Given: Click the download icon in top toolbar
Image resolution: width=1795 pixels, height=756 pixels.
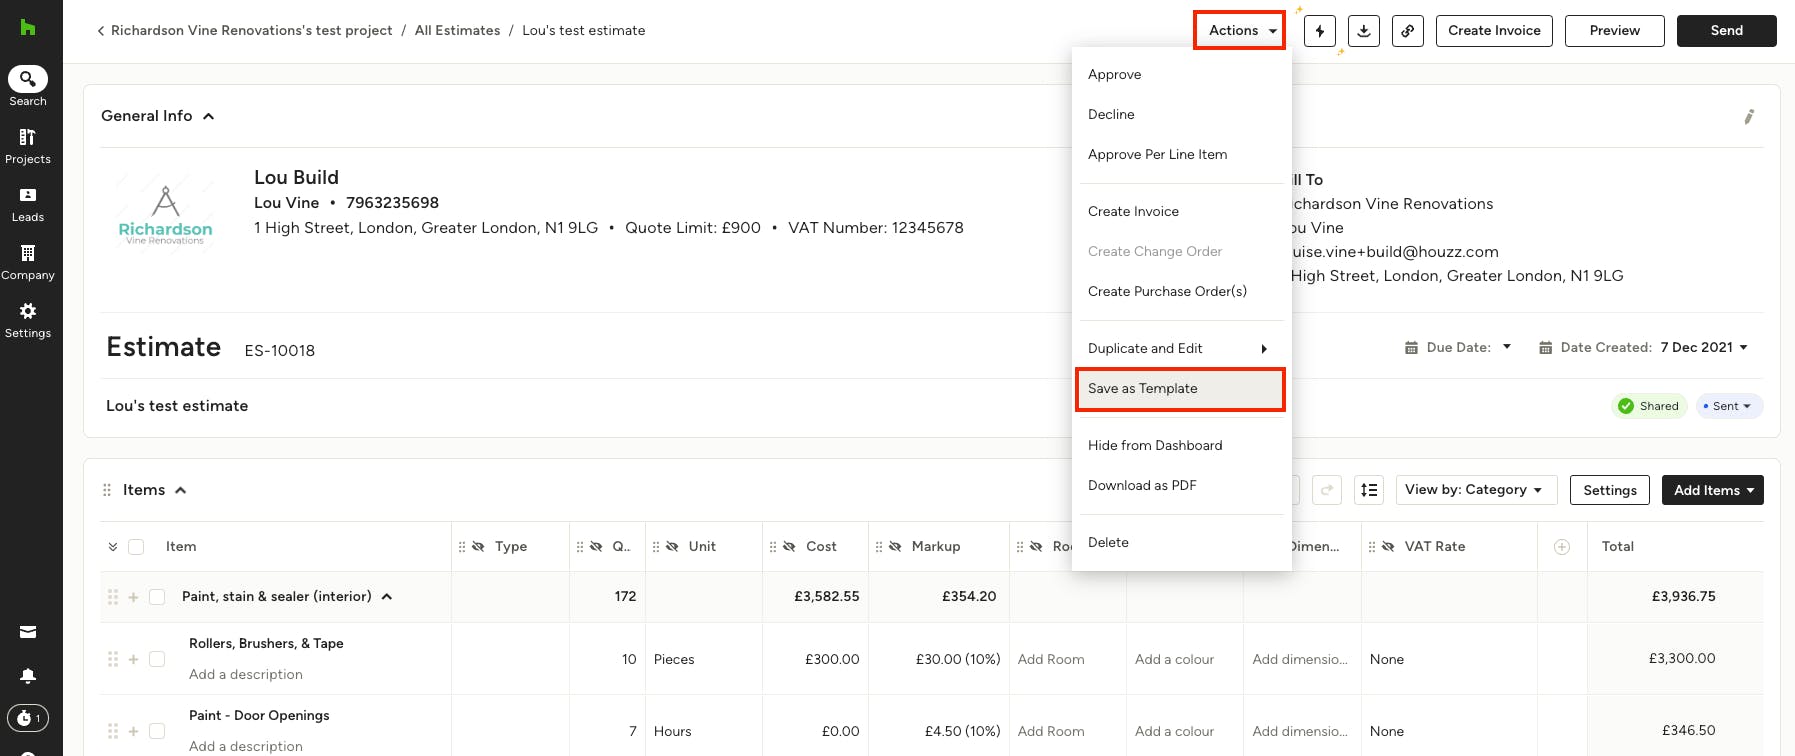Looking at the screenshot, I should [x=1364, y=31].
